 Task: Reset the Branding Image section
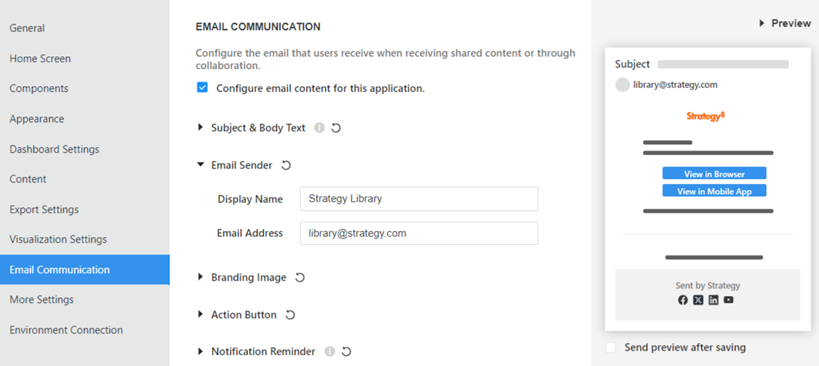[300, 278]
